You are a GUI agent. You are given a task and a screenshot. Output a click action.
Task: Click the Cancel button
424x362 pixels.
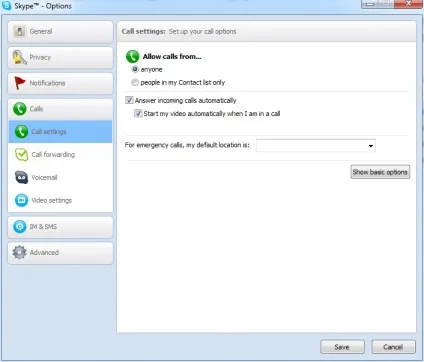point(393,347)
